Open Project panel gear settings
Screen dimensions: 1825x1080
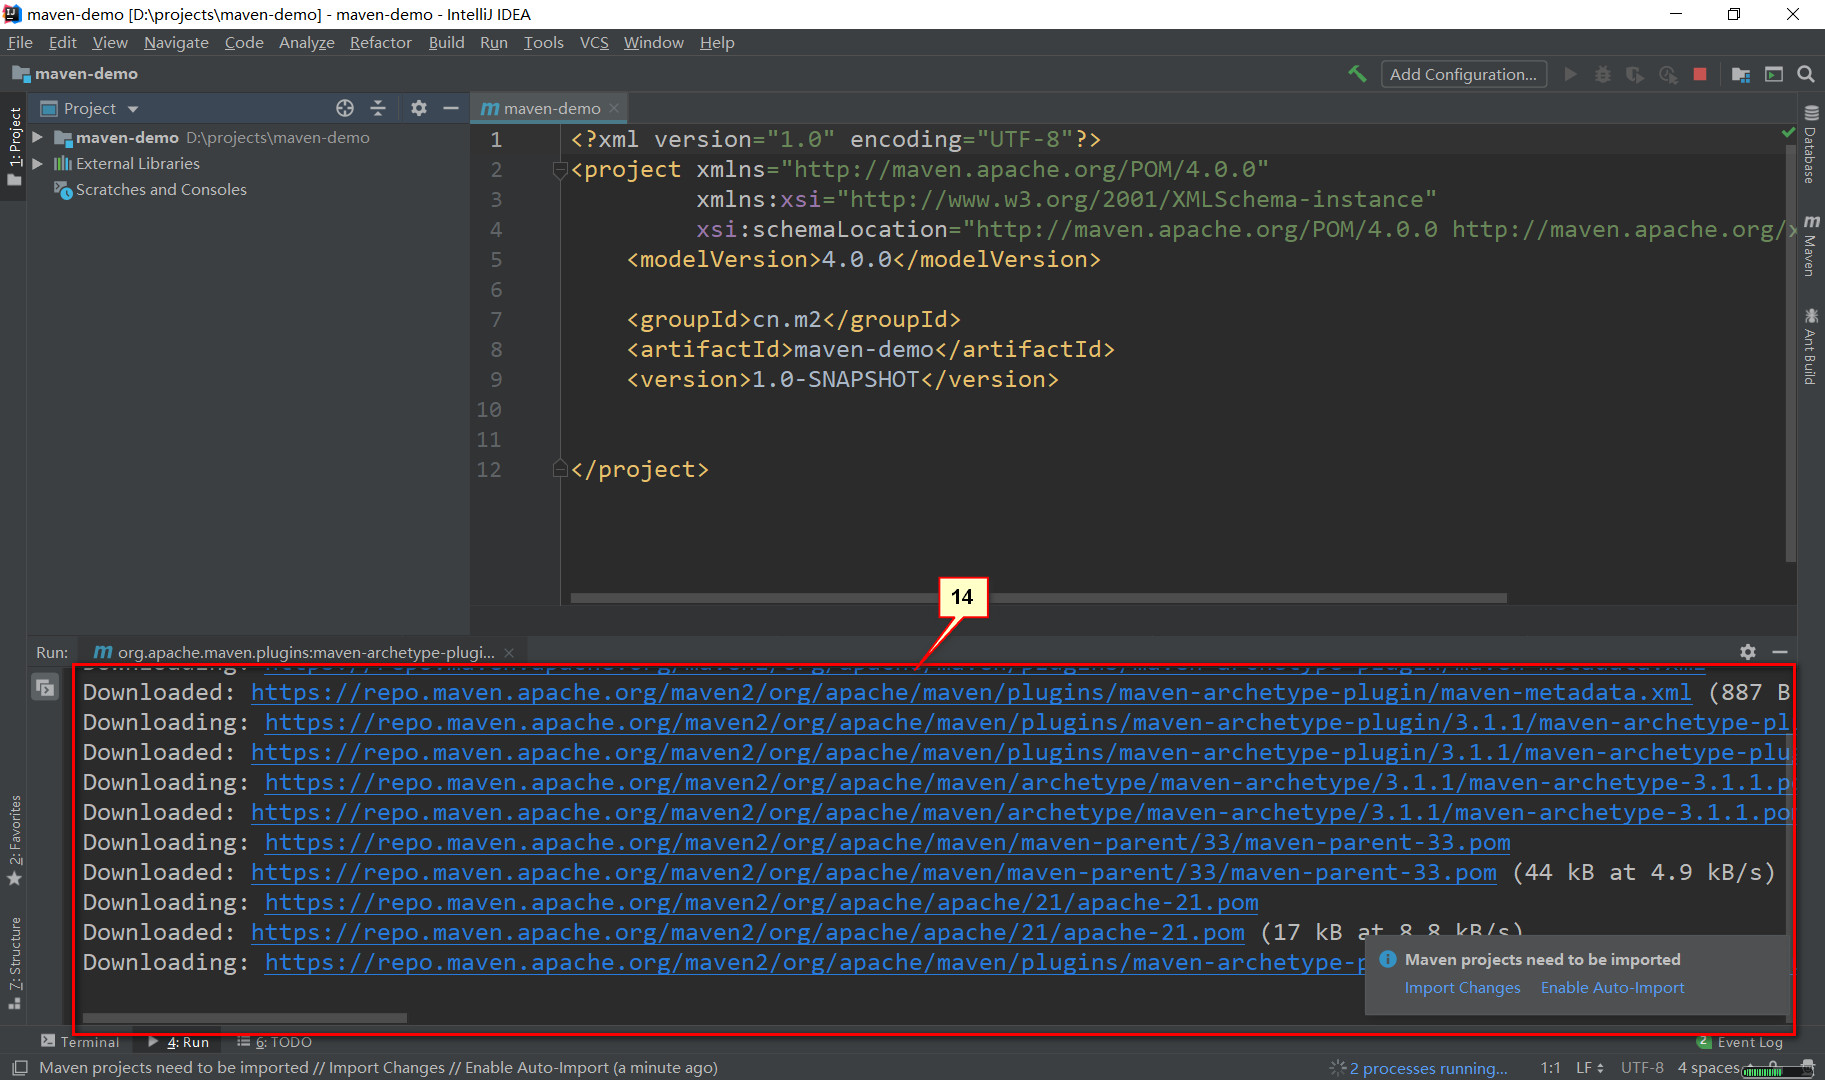pos(419,108)
